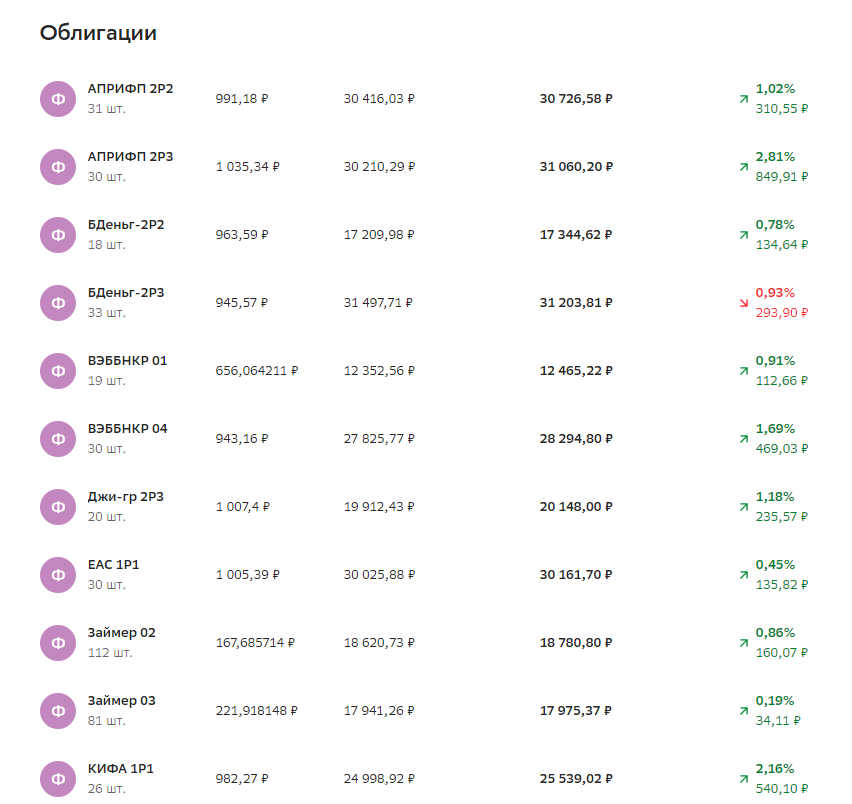This screenshot has height=804, width=852.
Task: Click the round icon for КИФА 1Р1
Action: (x=58, y=778)
